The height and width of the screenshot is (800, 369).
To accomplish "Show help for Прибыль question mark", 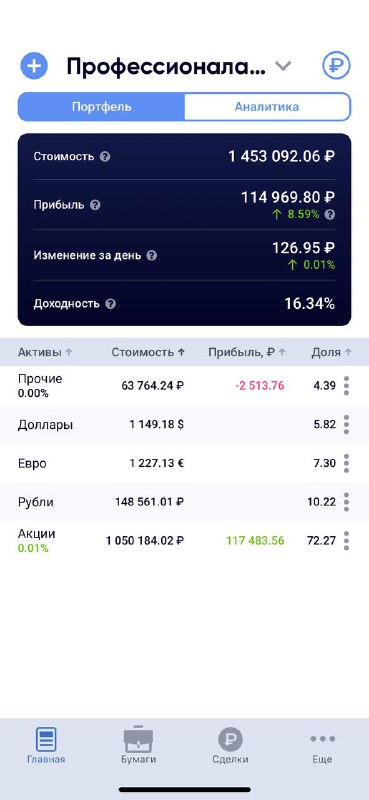I will pyautogui.click(x=95, y=205).
